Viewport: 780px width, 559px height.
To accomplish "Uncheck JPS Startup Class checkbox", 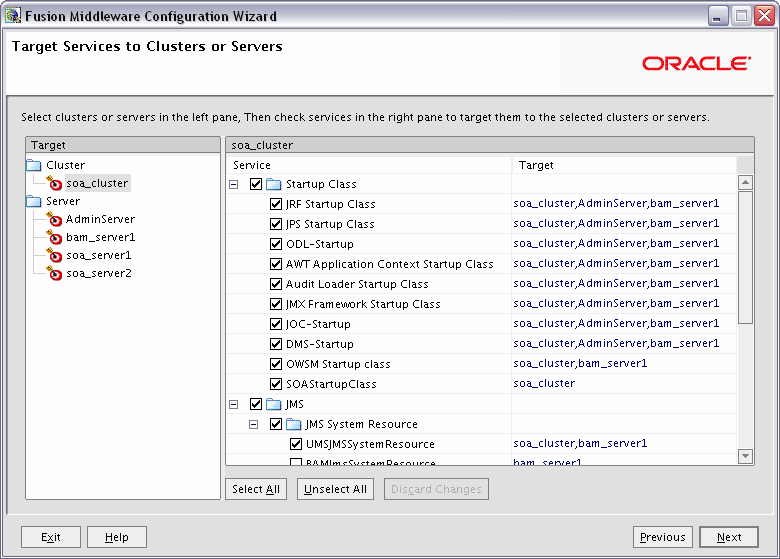I will [x=276, y=224].
